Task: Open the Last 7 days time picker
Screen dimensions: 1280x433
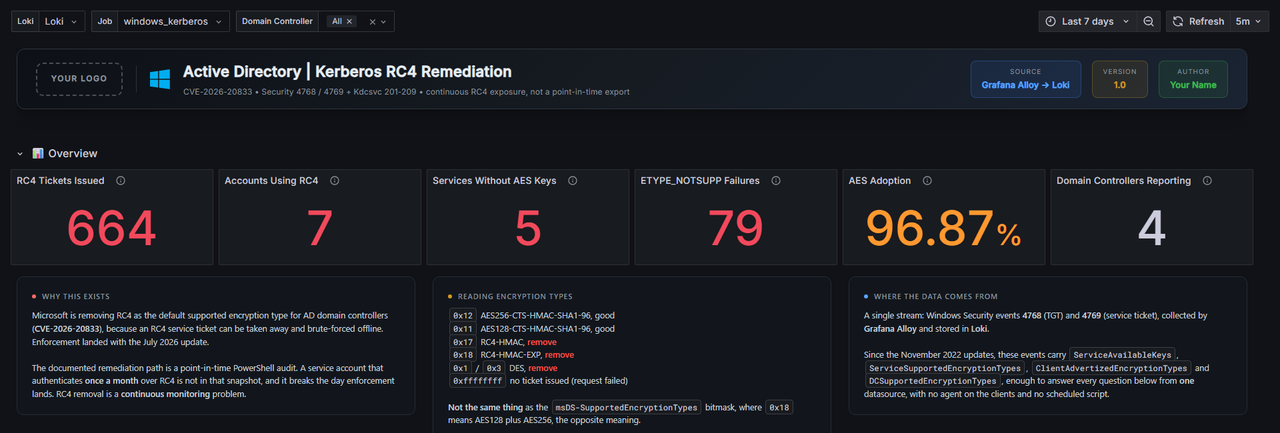Action: point(1088,21)
